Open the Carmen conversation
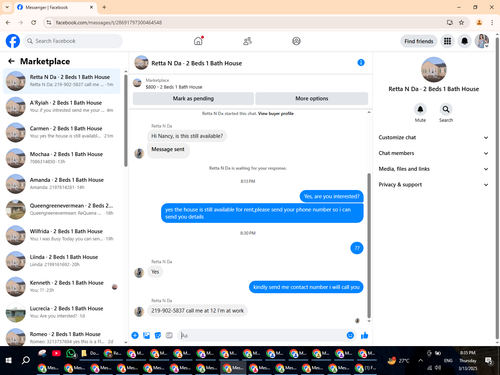500x375 pixels. 62,132
